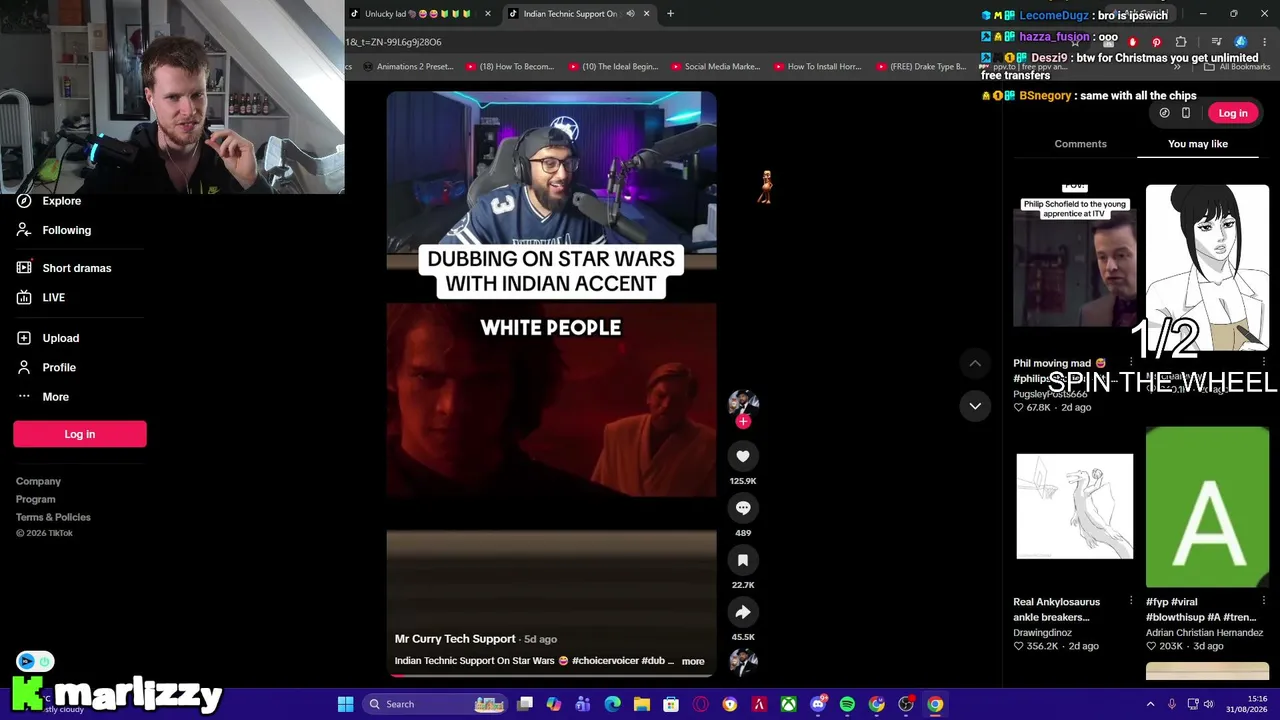Switch to the Comments tab
The image size is (1280, 720).
click(x=1080, y=144)
